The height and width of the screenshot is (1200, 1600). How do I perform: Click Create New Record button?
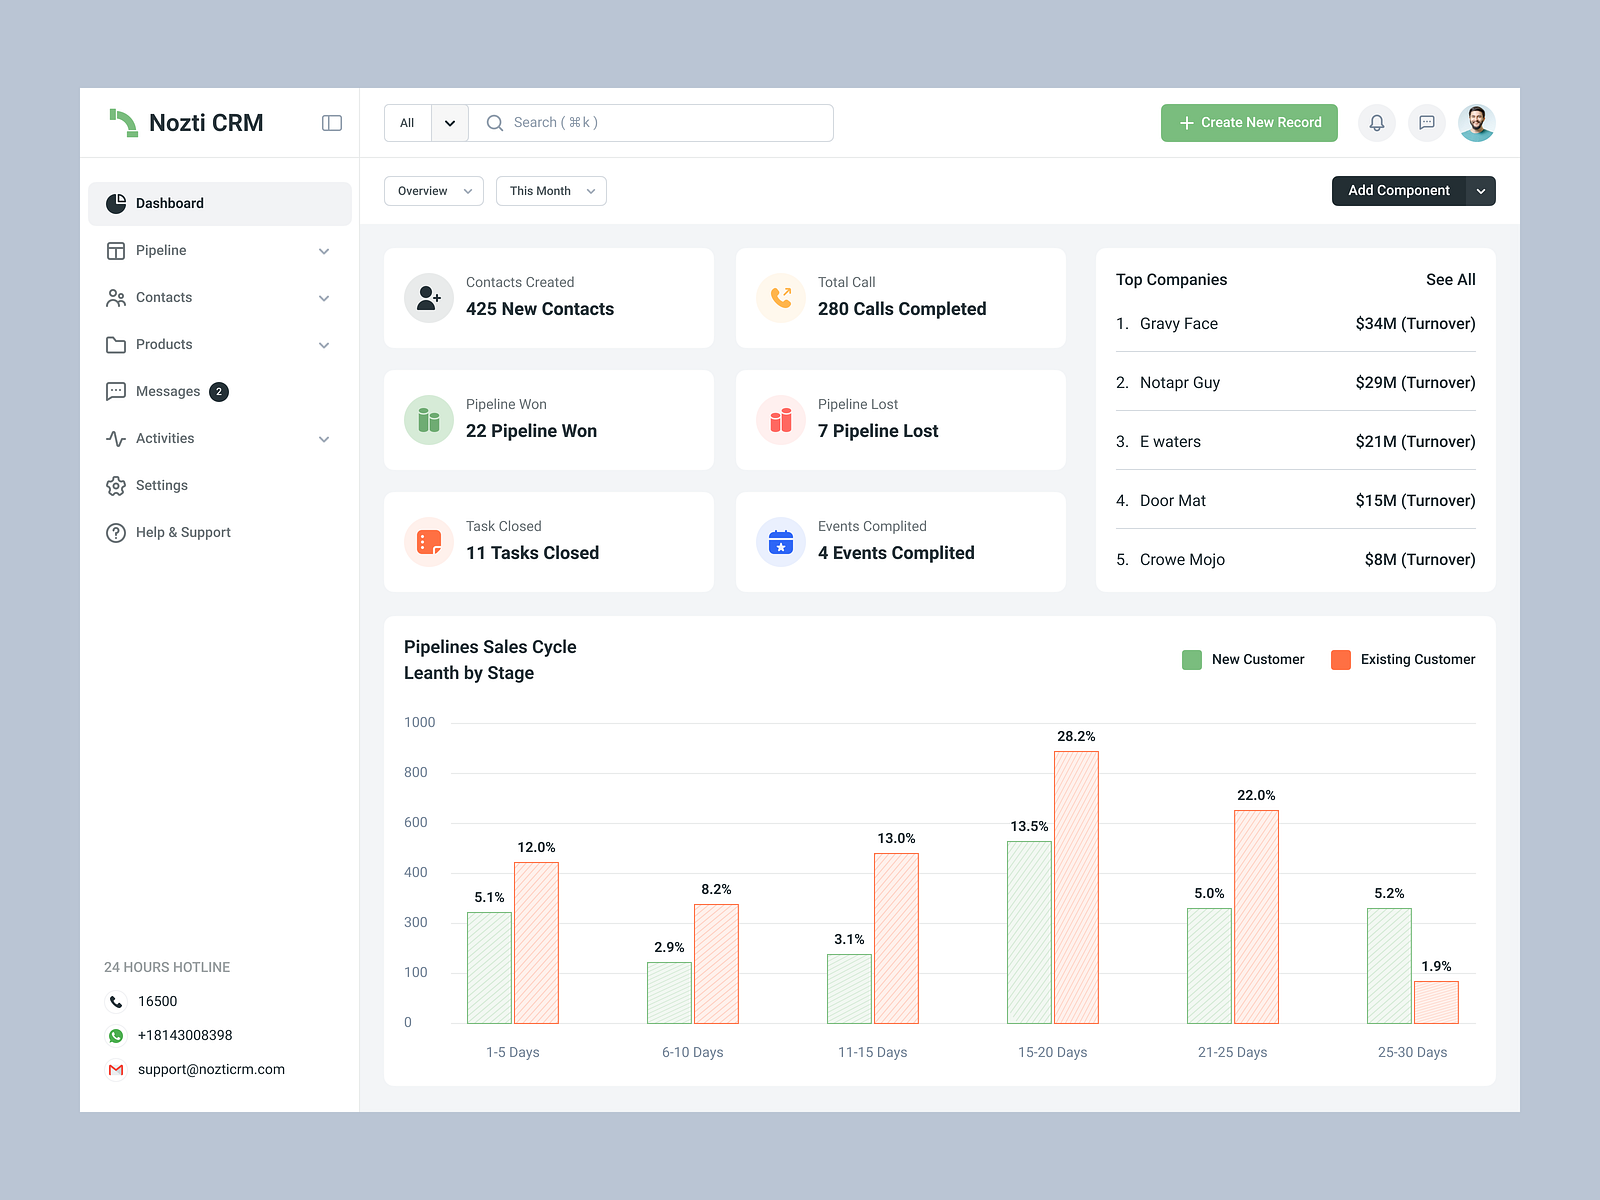(x=1249, y=123)
